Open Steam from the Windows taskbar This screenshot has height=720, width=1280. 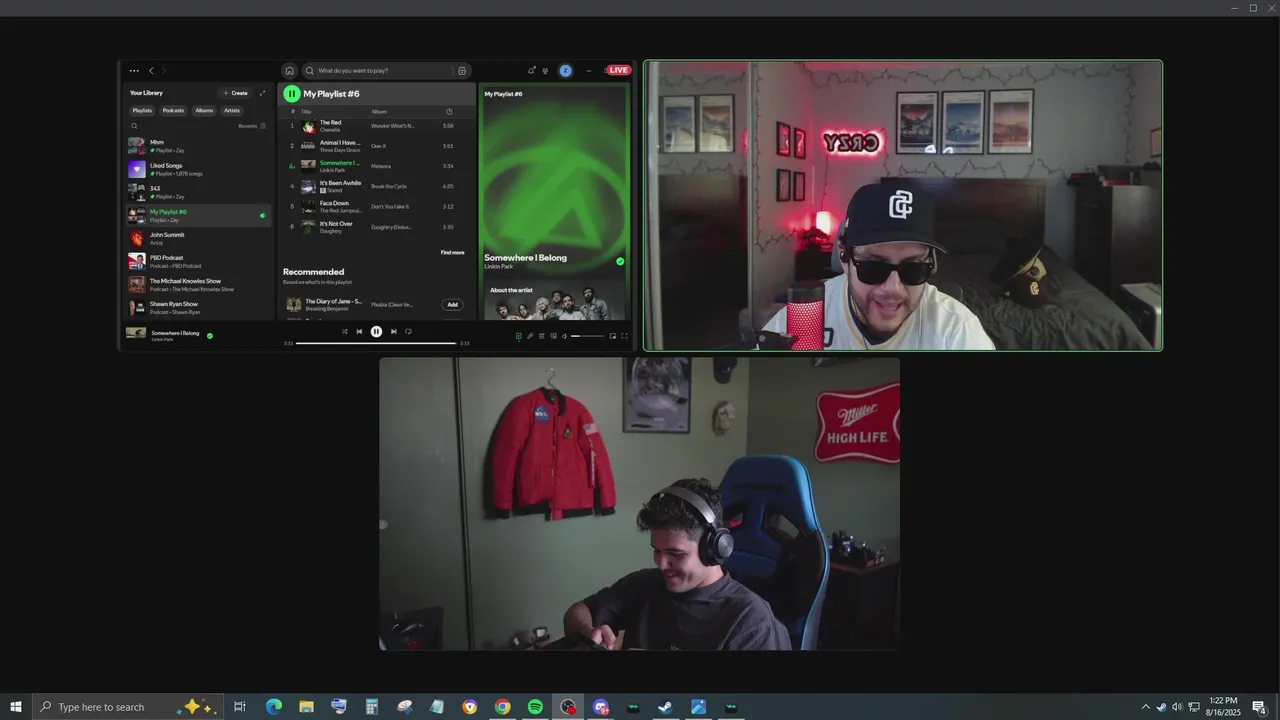click(665, 707)
